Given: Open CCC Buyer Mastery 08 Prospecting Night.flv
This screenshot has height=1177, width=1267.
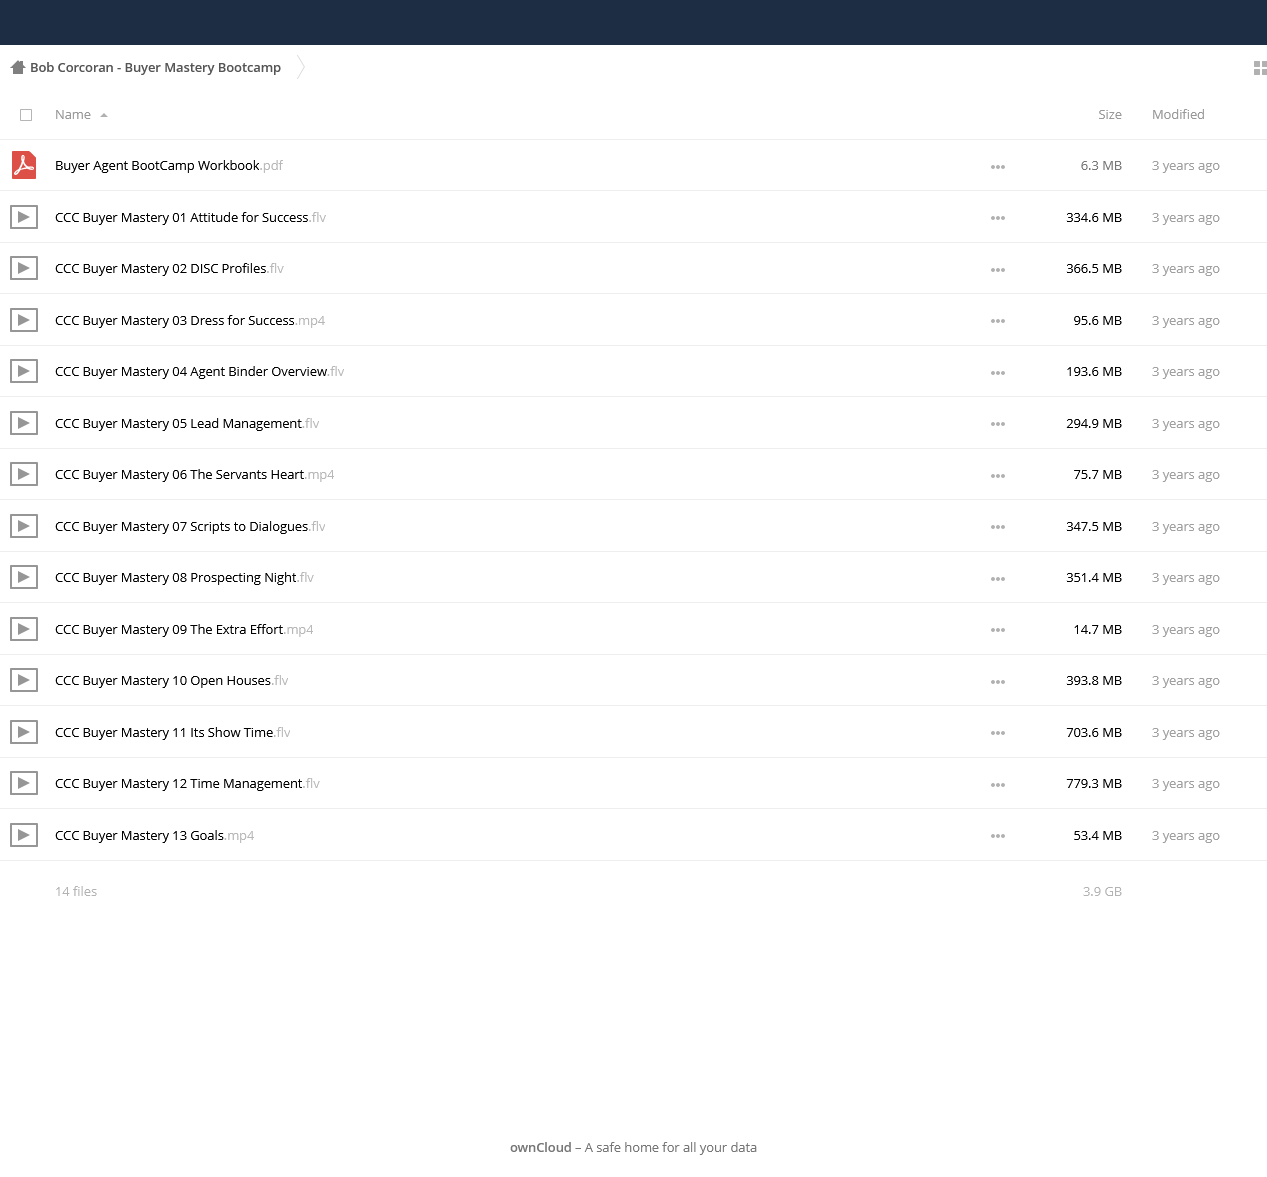Looking at the screenshot, I should point(184,578).
